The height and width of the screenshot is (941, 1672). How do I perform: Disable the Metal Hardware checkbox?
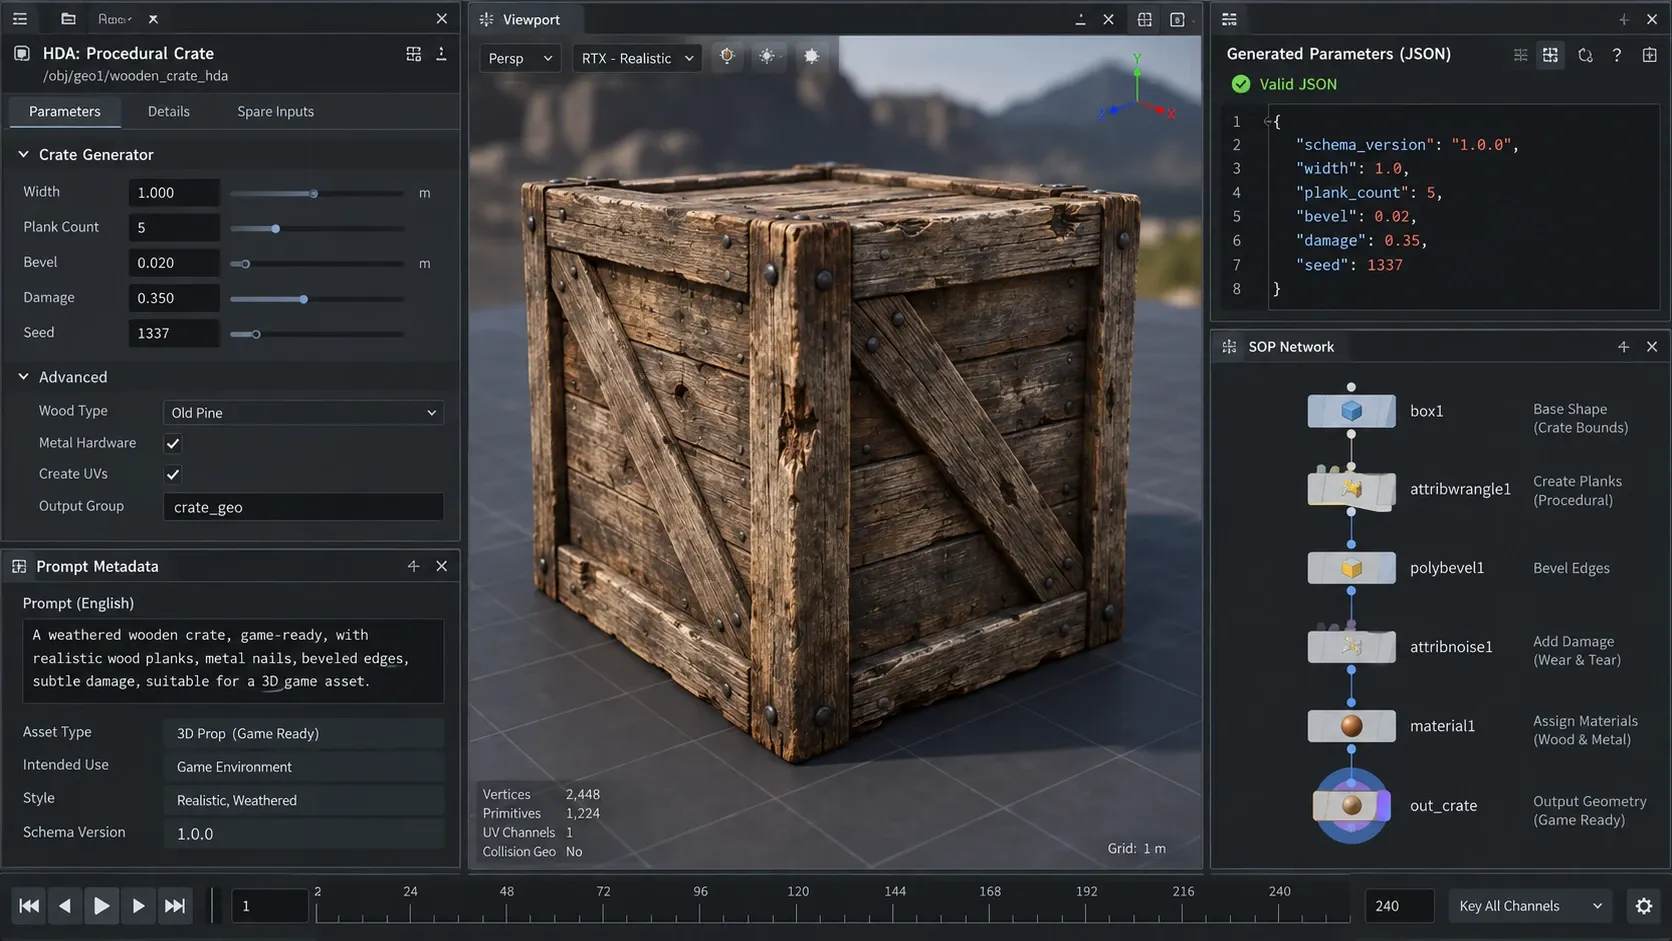coord(173,443)
